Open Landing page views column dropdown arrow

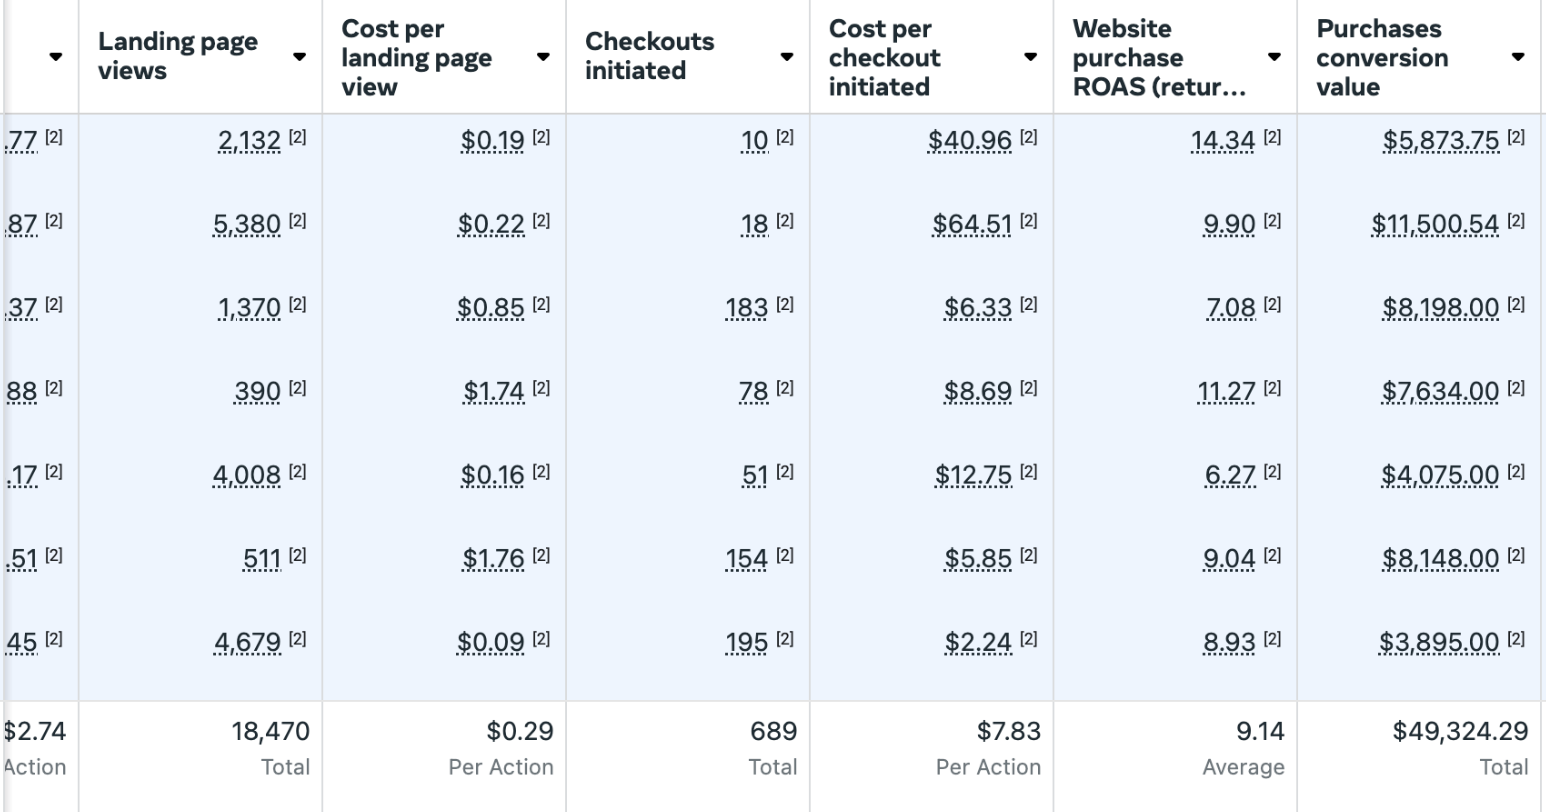pyautogui.click(x=299, y=57)
